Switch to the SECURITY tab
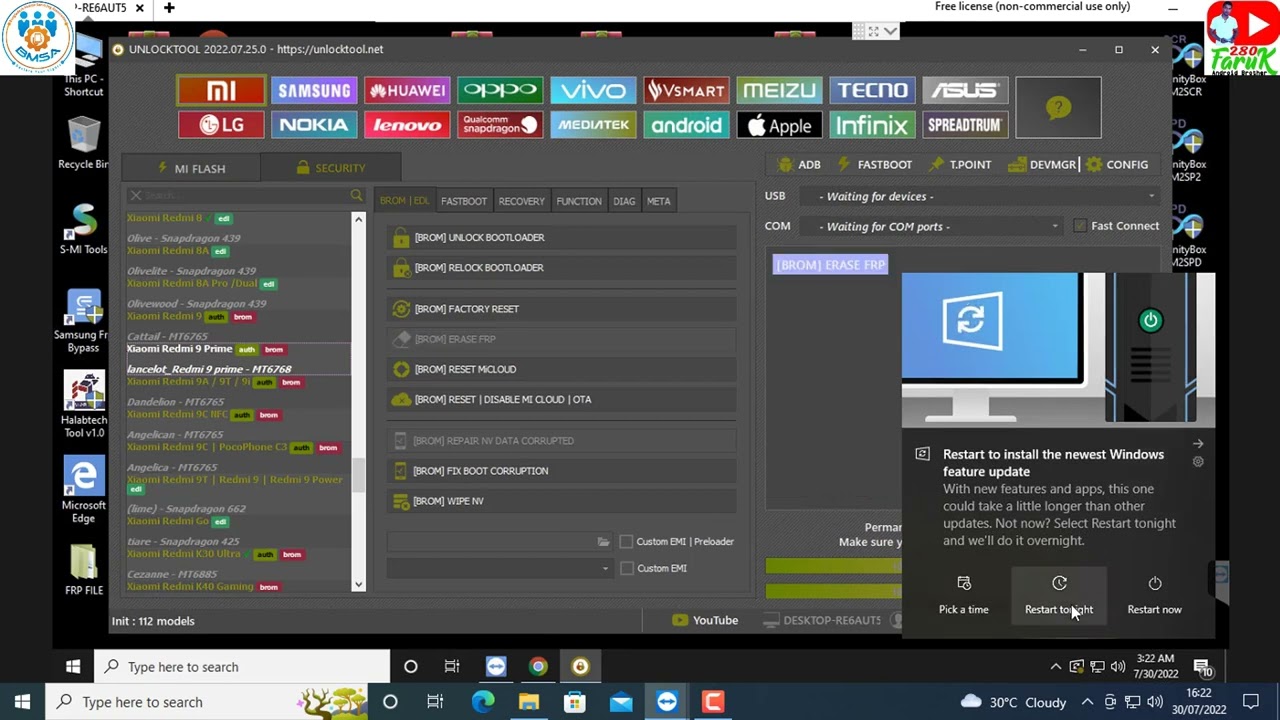The height and width of the screenshot is (720, 1280). point(331,168)
